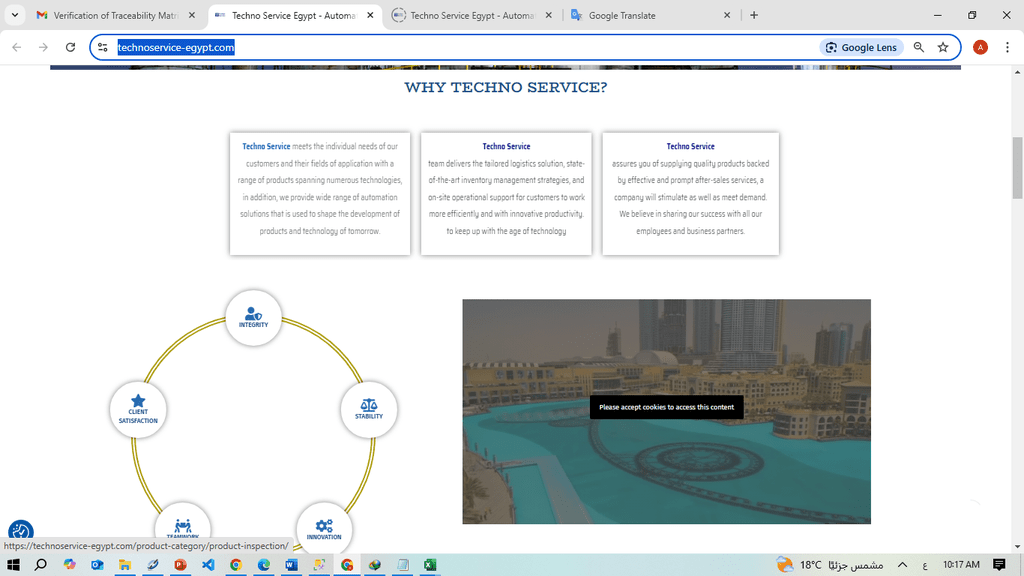Click the Google Lens button
This screenshot has height=576, width=1024.
pos(861,47)
